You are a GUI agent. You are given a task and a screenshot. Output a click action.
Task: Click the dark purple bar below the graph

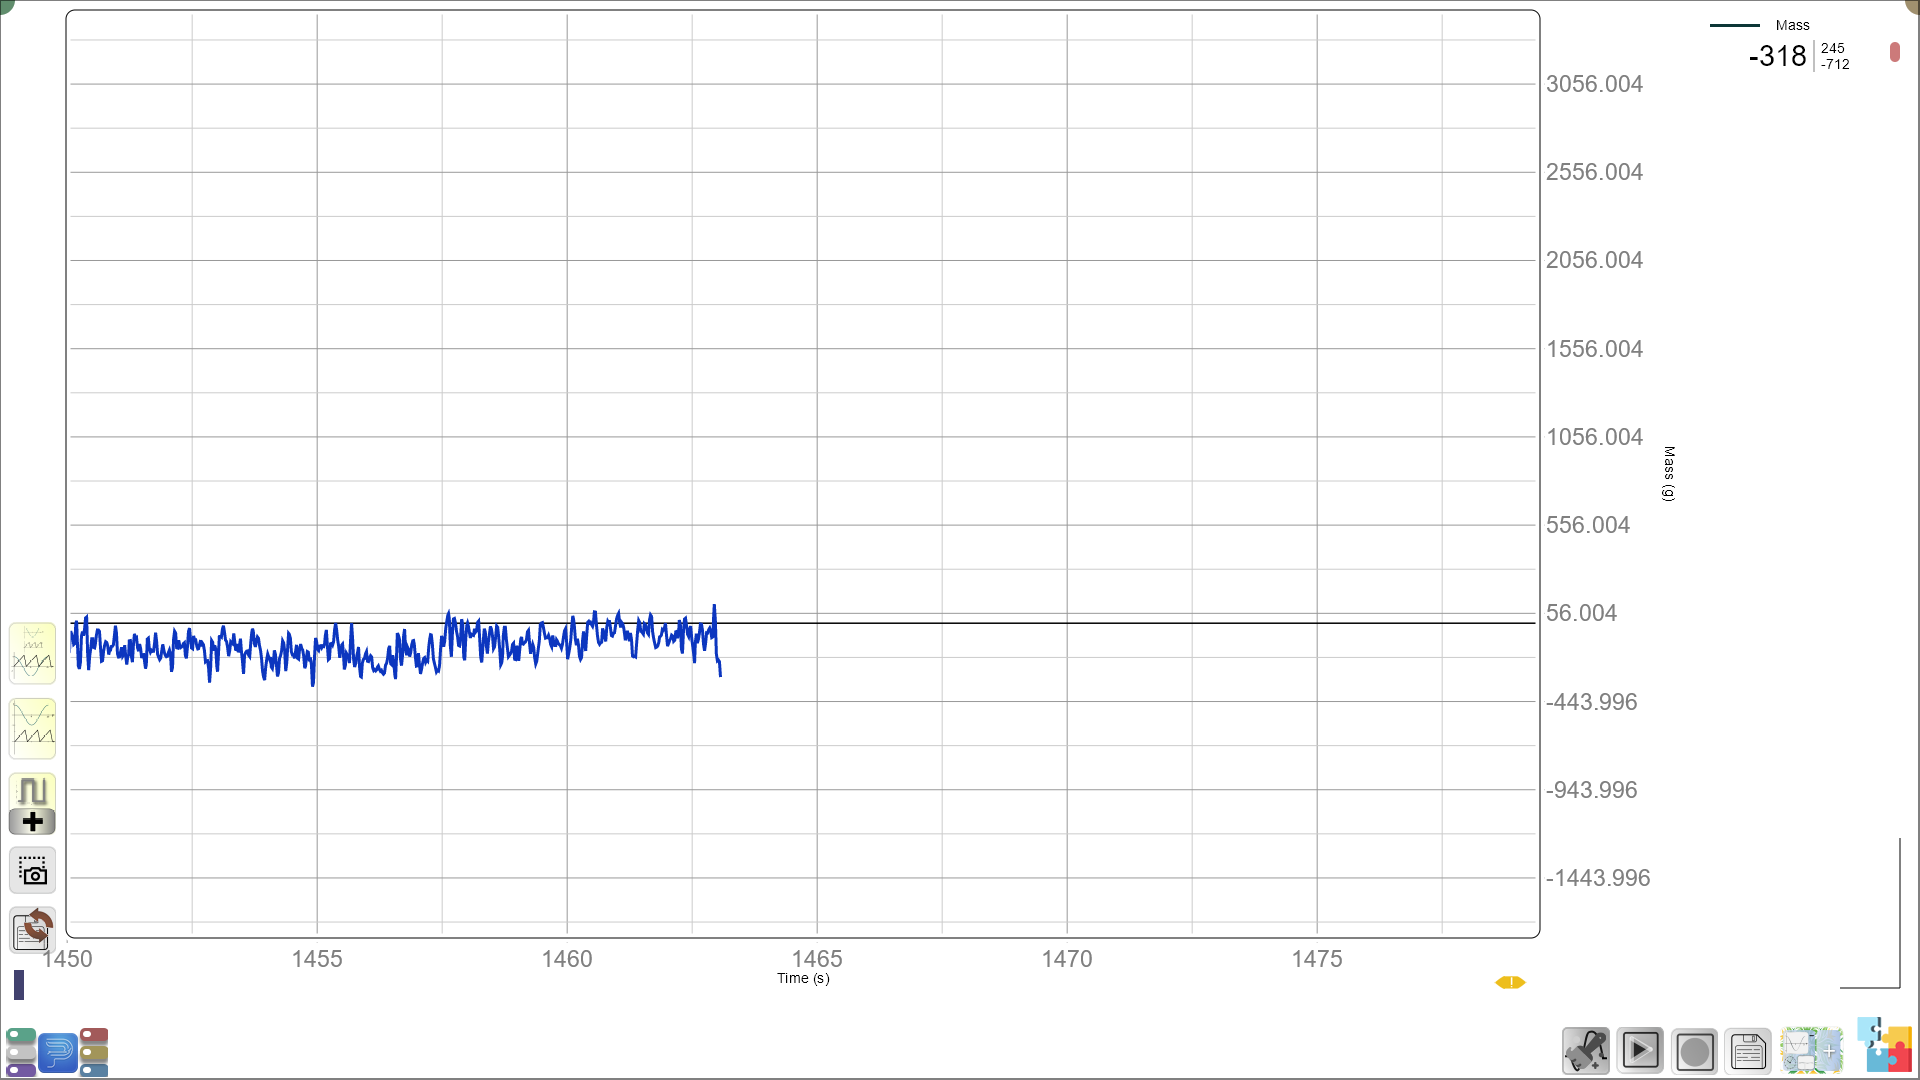point(19,985)
